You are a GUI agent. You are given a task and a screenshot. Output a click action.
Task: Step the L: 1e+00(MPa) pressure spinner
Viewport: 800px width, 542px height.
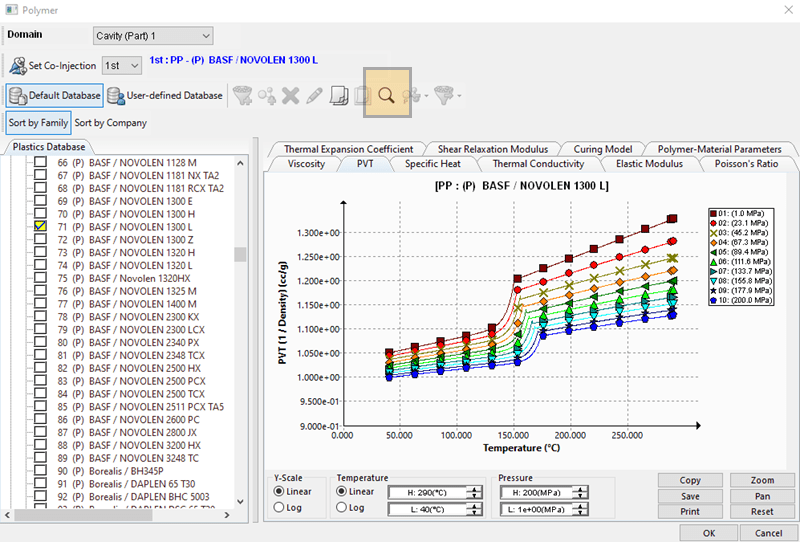pyautogui.click(x=581, y=509)
